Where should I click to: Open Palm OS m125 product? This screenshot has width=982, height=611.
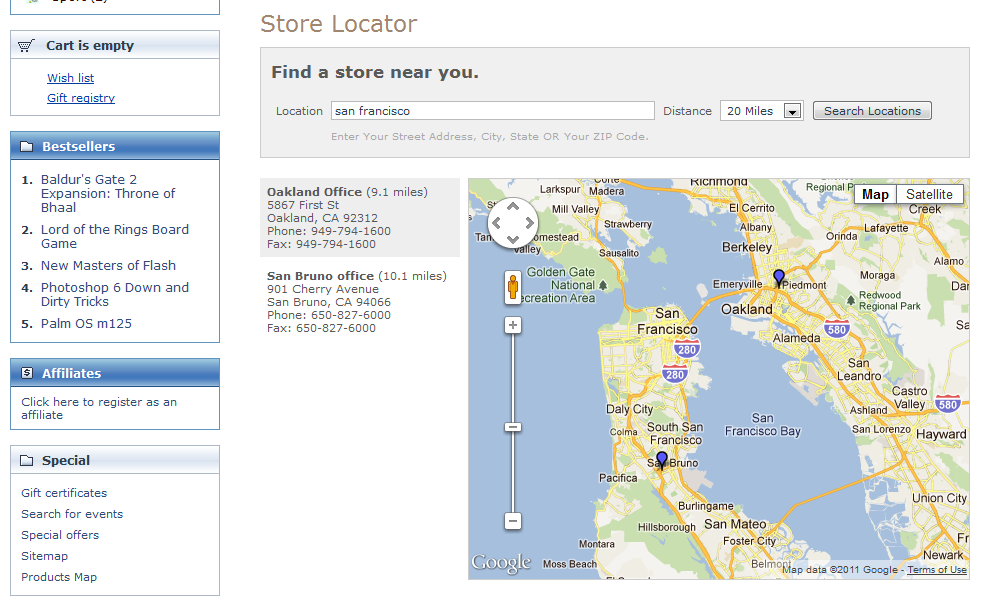click(x=86, y=324)
